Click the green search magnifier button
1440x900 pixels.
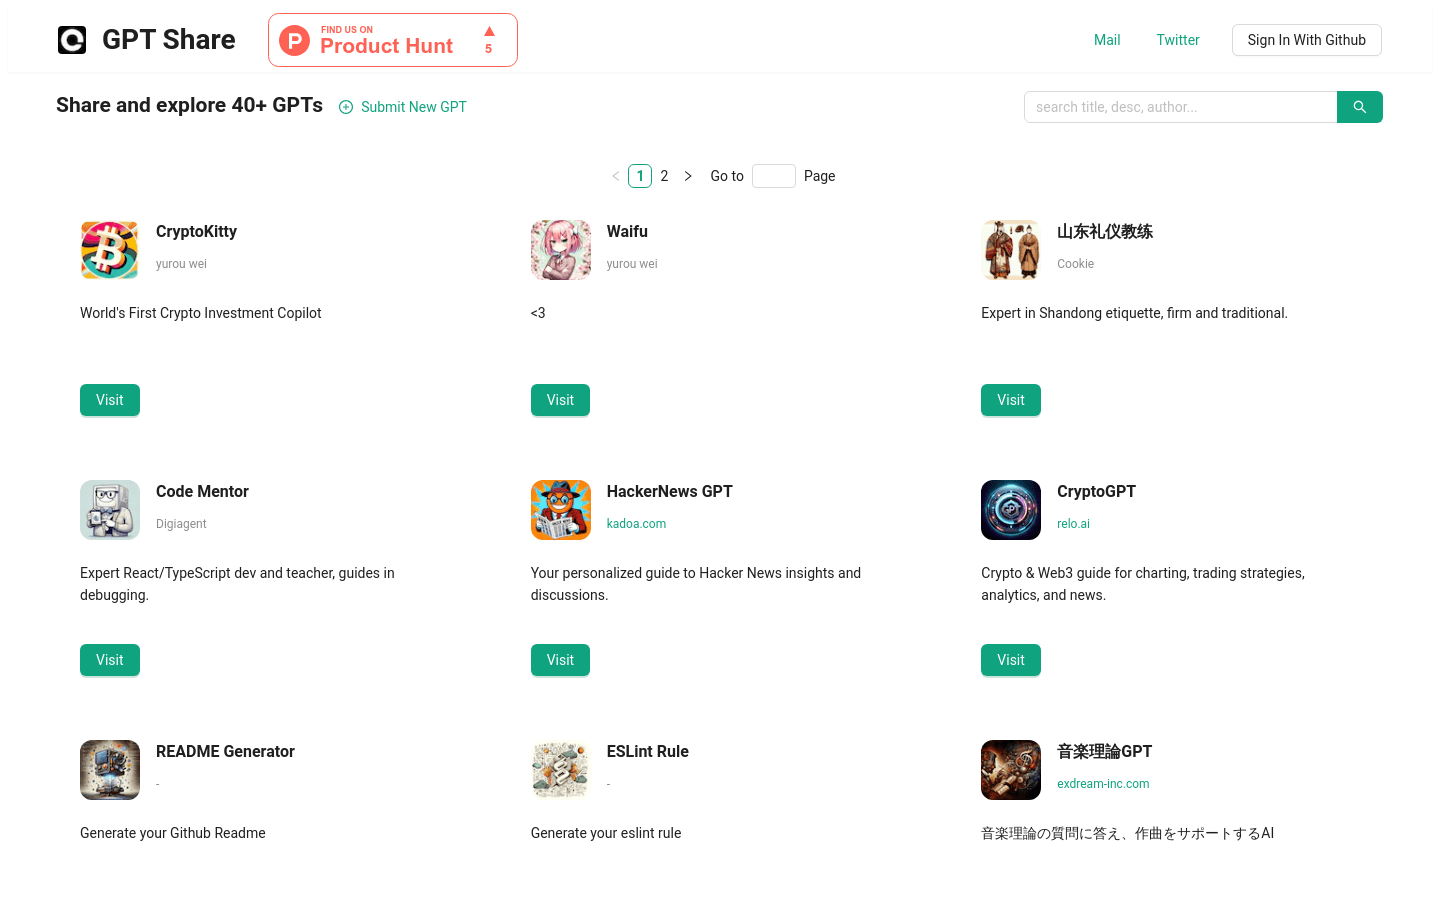point(1360,107)
